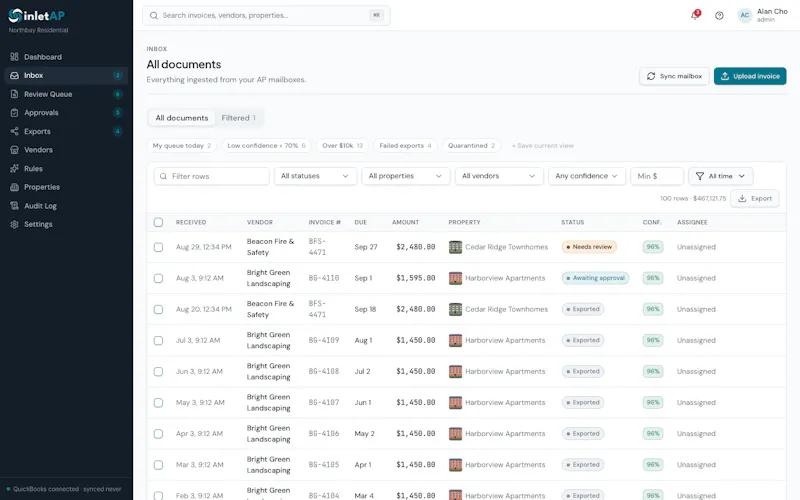Click the inletAP logo icon
The height and width of the screenshot is (500, 800).
(x=15, y=16)
